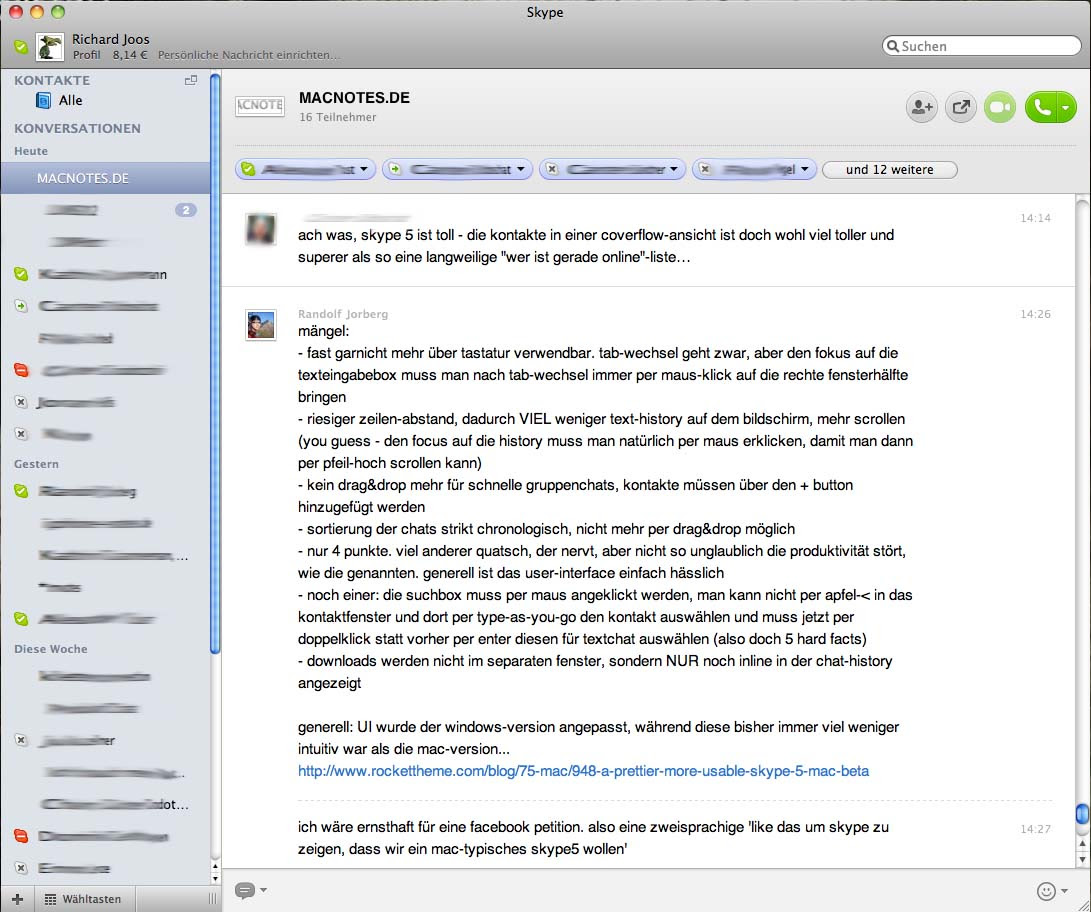The height and width of the screenshot is (912, 1091).
Task: Click 'Persönliche Nachricht einrichten…' field
Action: (x=249, y=55)
